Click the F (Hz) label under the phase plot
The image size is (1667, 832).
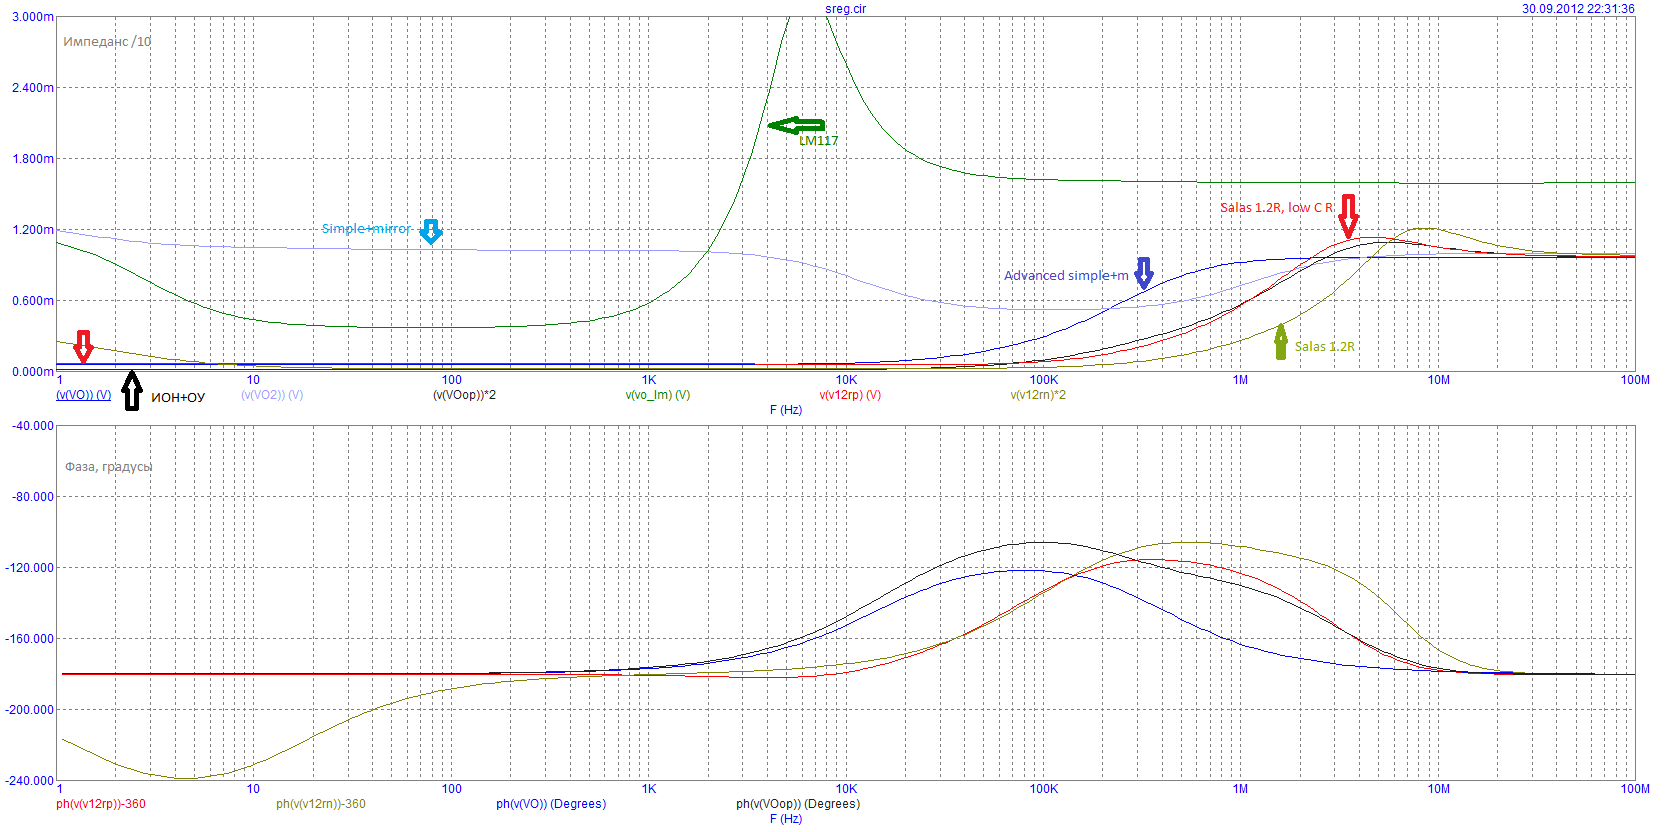tap(786, 819)
